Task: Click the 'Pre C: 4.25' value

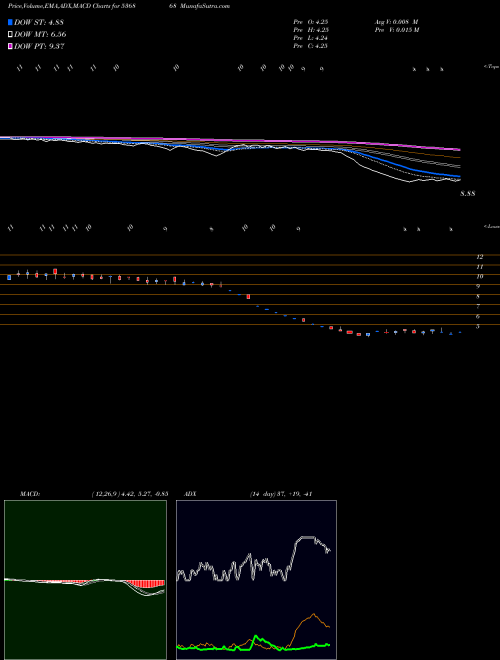Action: (311, 46)
